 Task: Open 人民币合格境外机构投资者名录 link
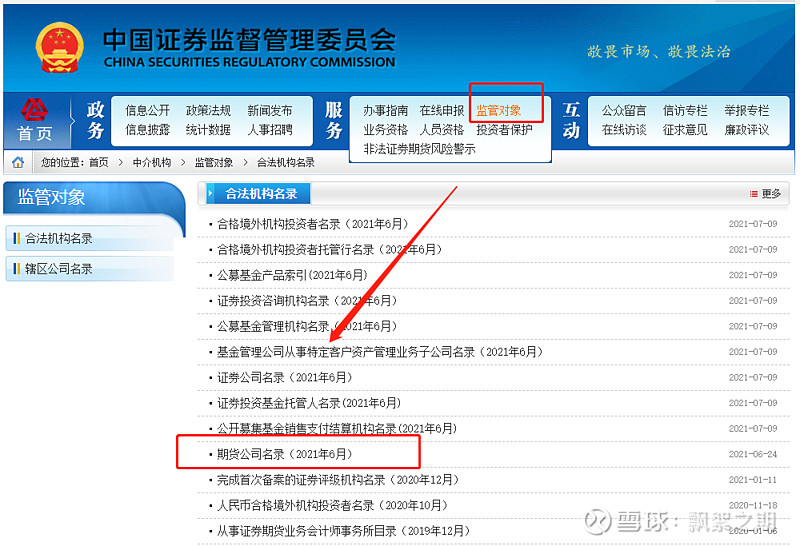333,505
